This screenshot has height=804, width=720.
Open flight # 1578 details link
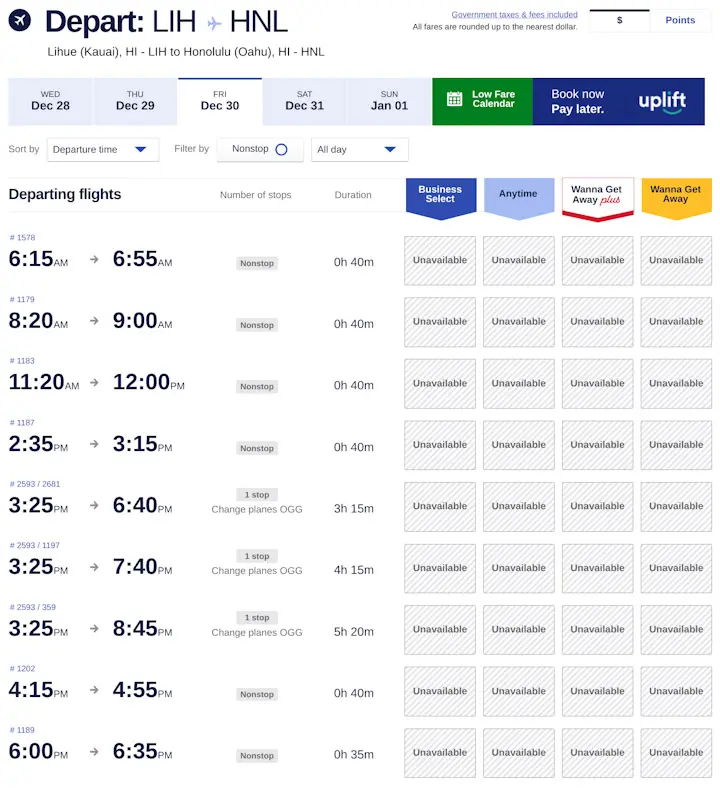tap(23, 237)
